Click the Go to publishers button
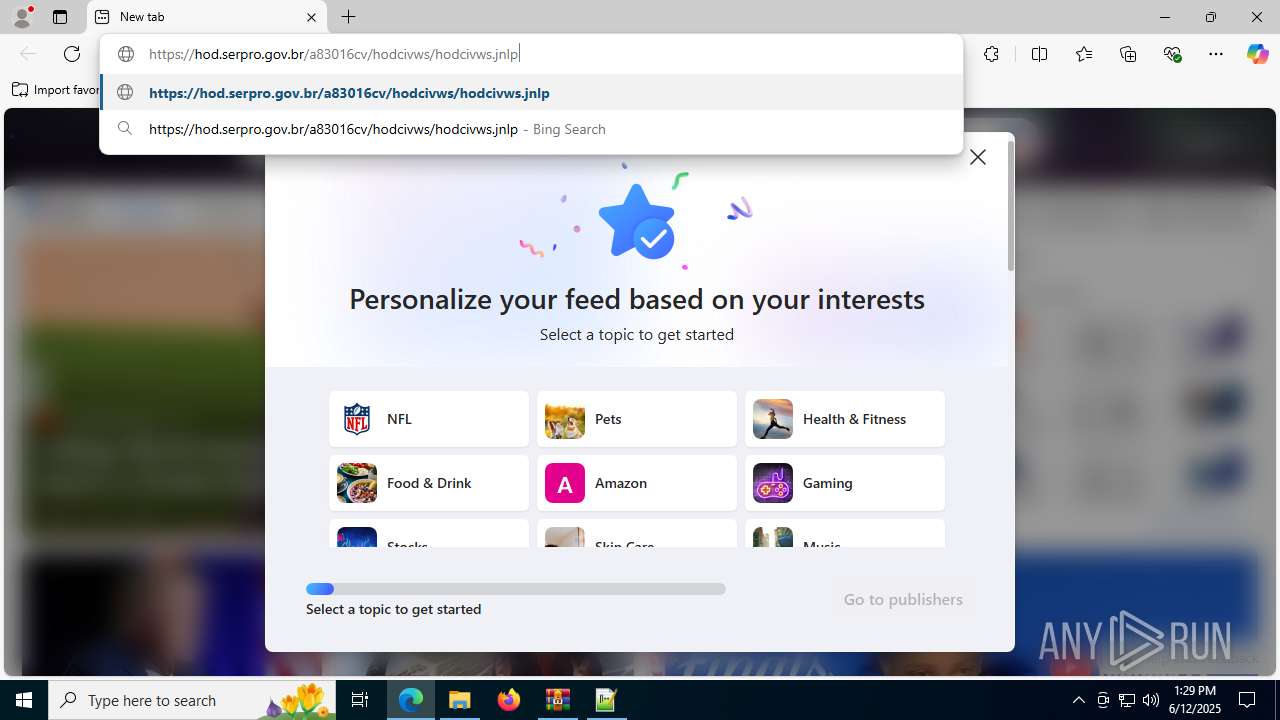The image size is (1280, 720). point(903,599)
